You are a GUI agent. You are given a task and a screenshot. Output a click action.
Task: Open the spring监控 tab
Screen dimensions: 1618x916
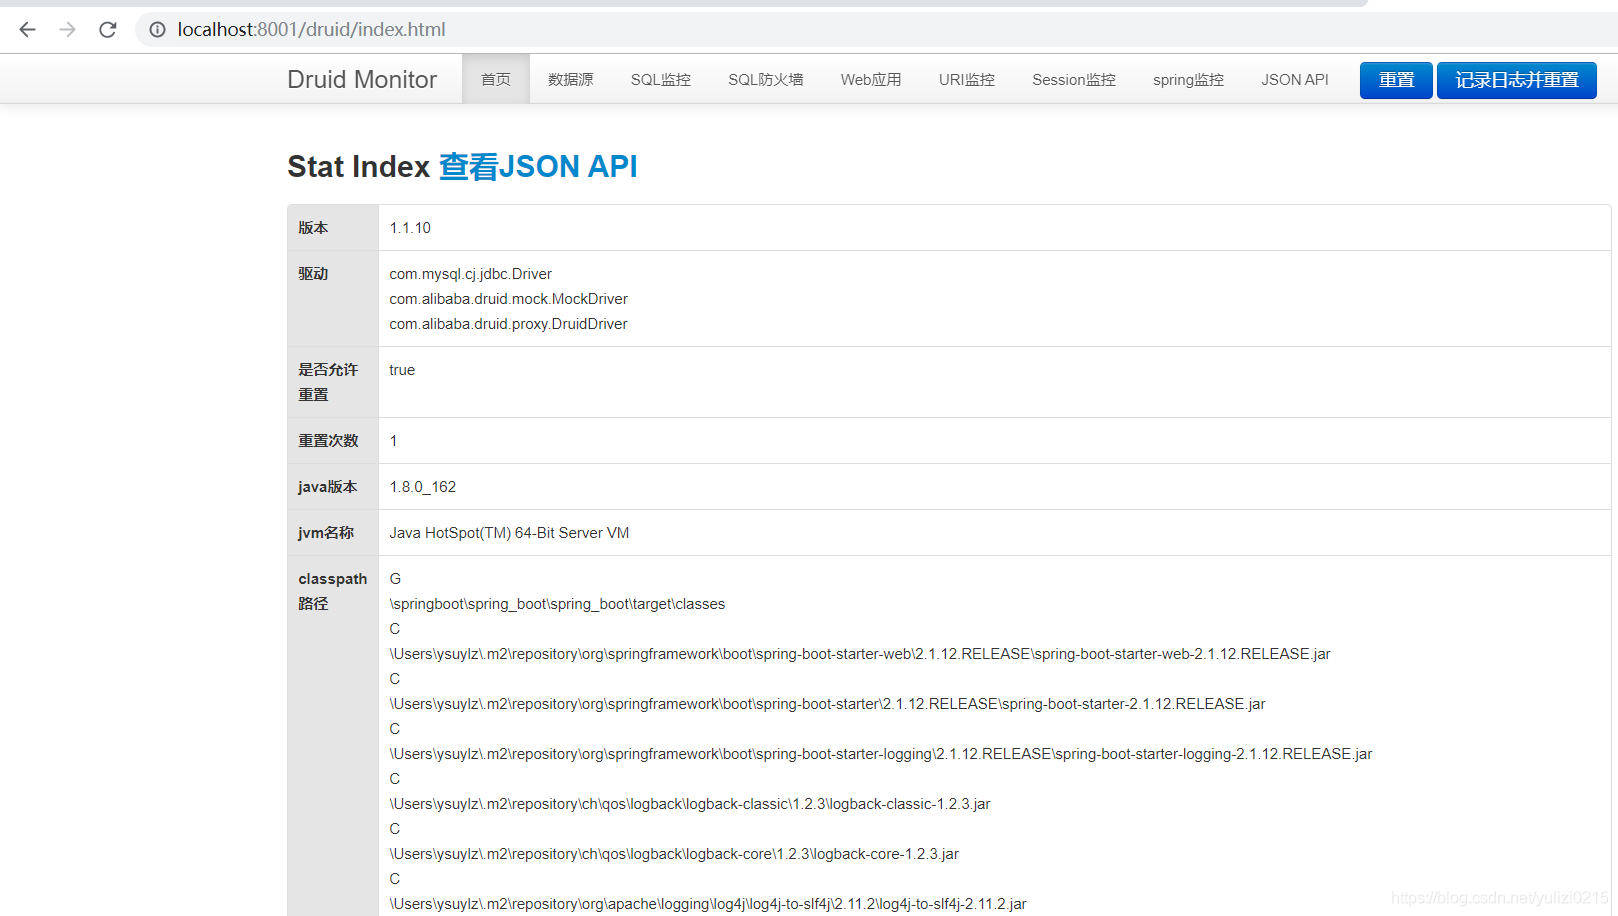click(x=1188, y=80)
